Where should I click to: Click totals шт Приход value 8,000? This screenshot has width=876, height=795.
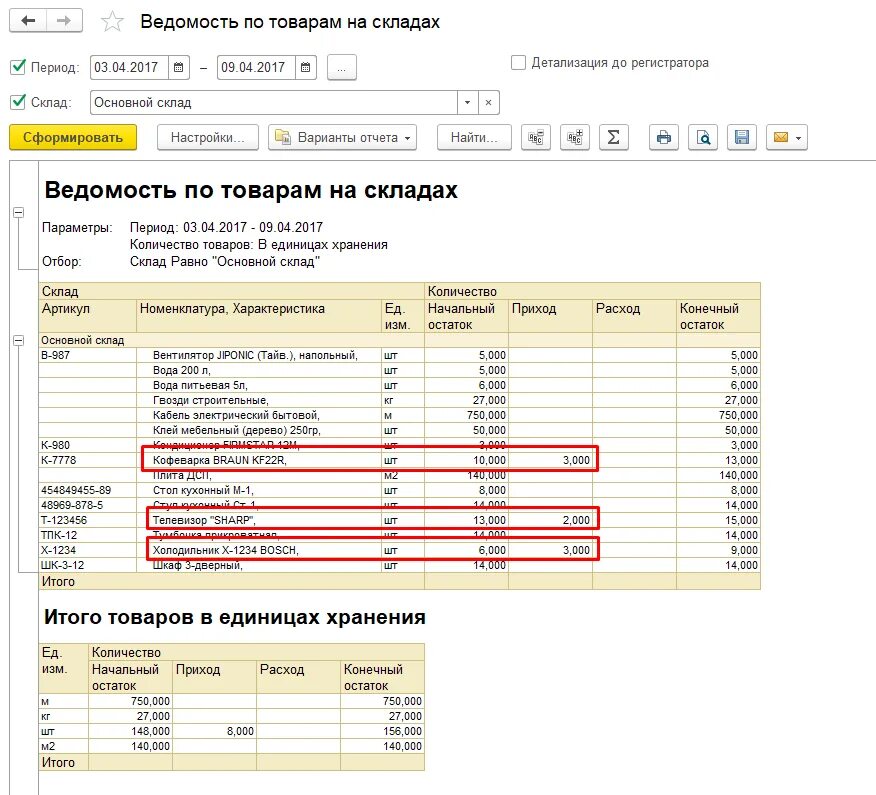(x=240, y=731)
